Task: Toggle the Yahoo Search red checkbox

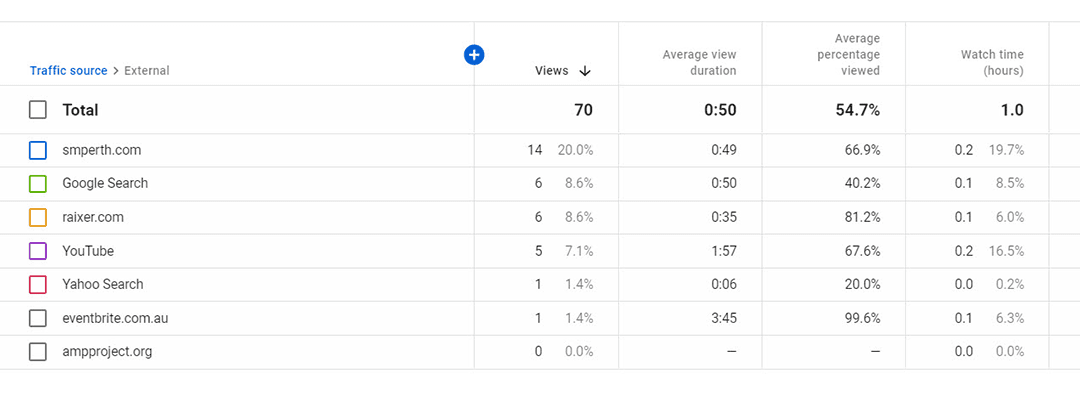Action: point(38,284)
